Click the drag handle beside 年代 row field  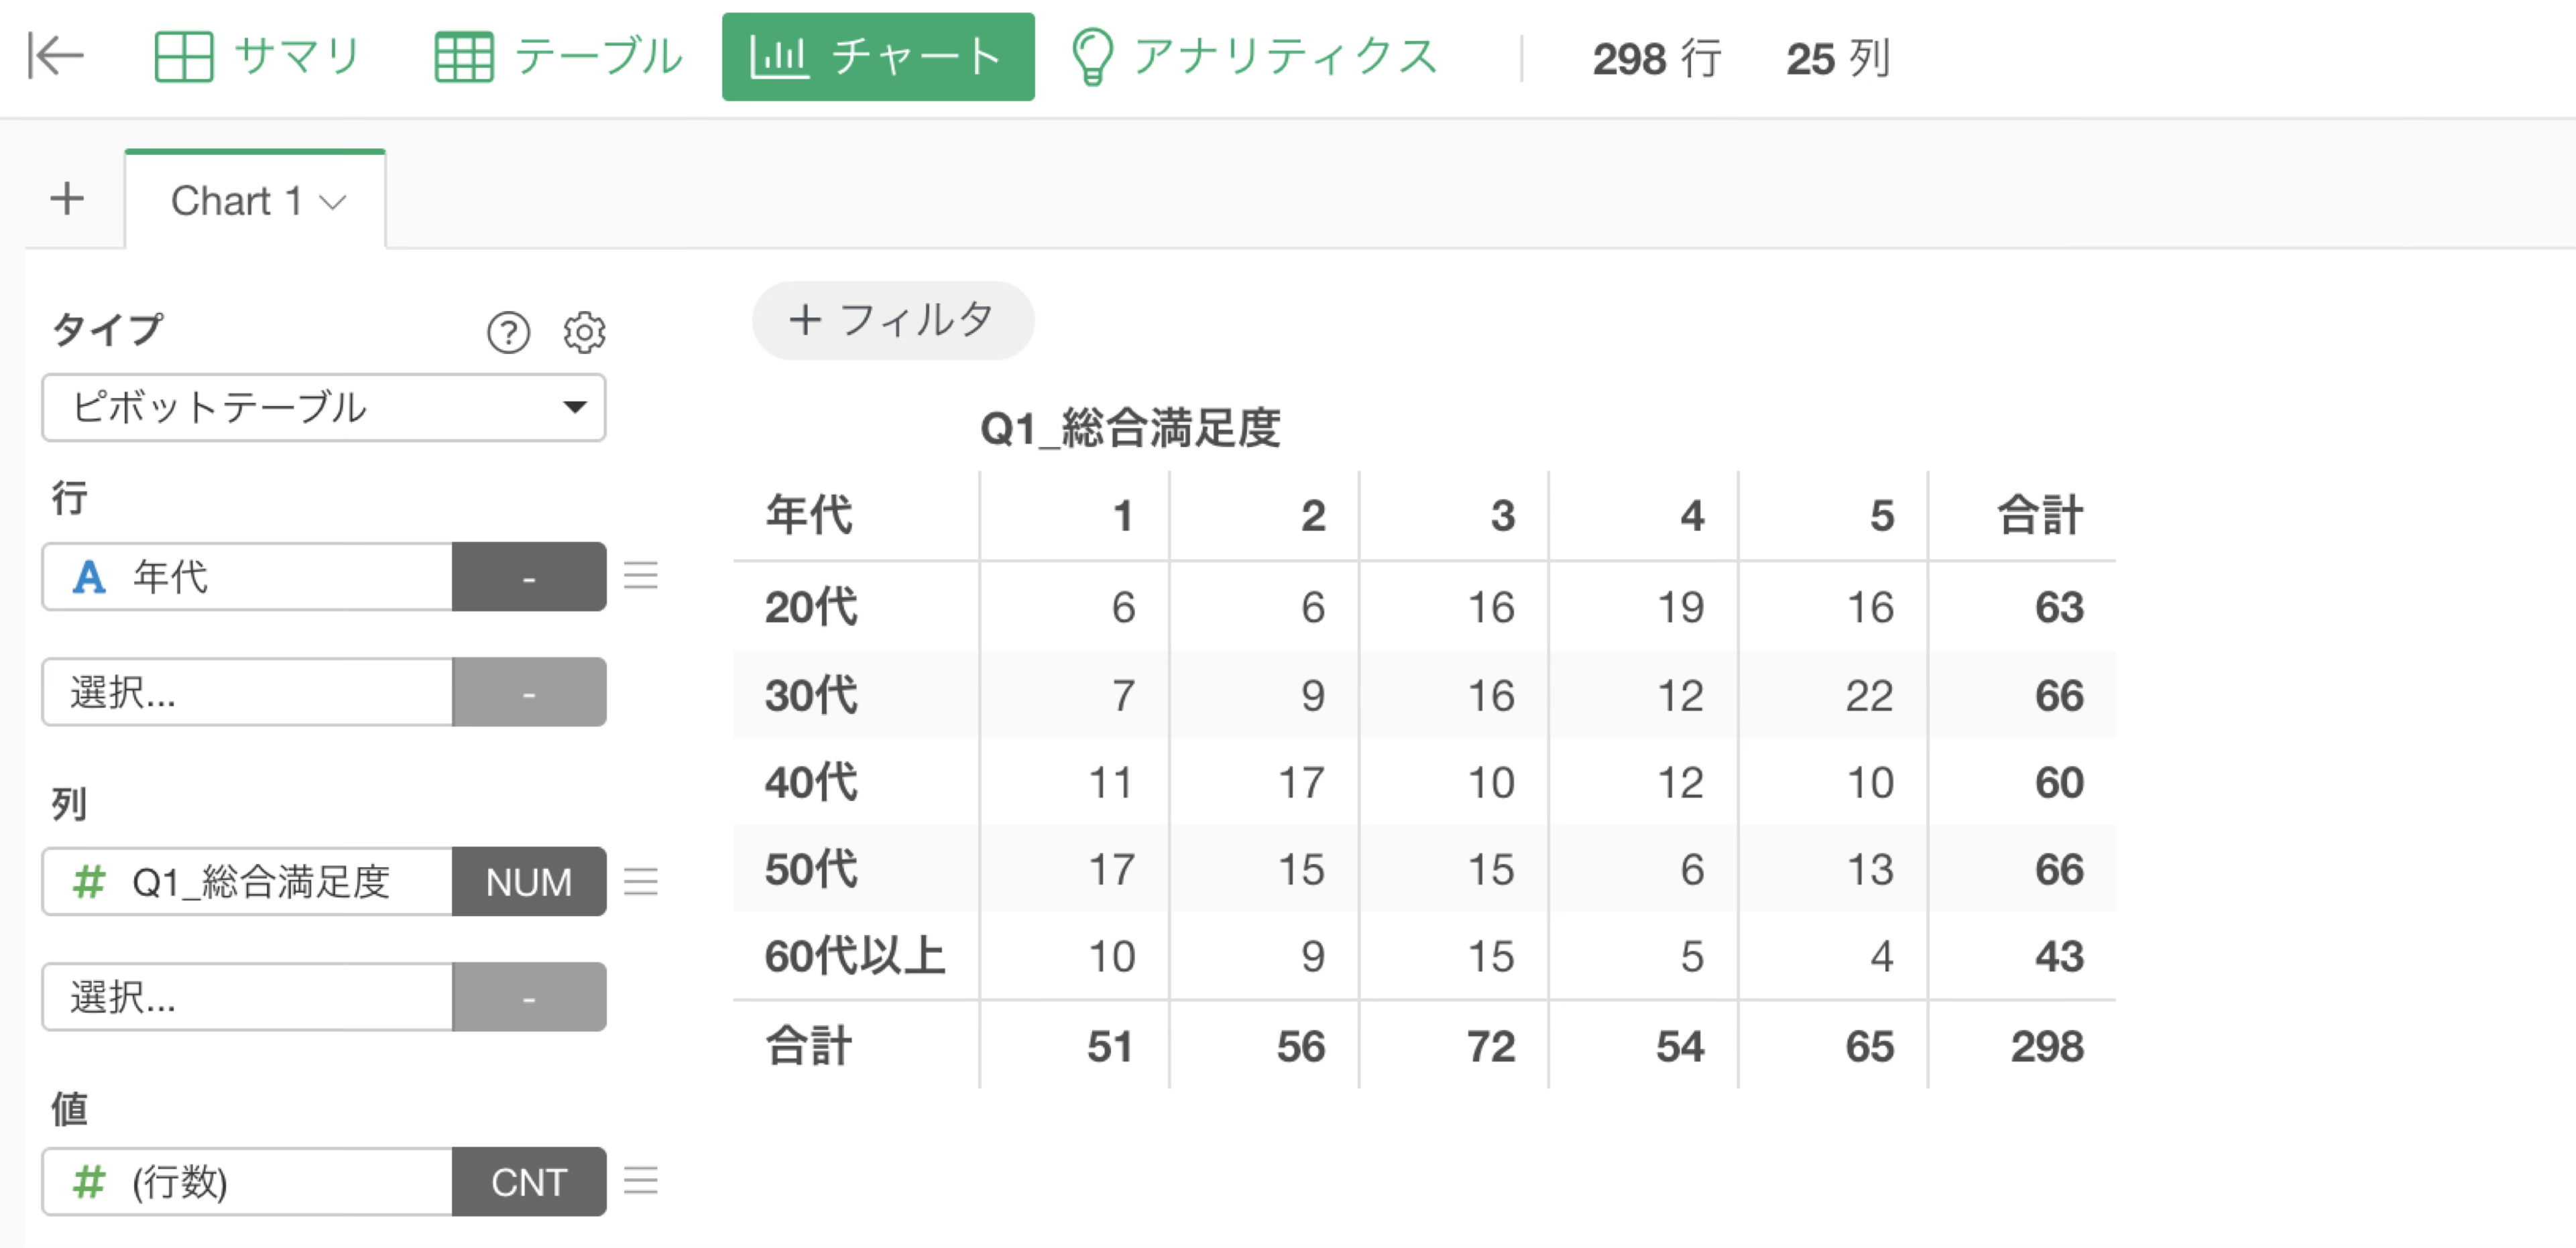coord(640,576)
